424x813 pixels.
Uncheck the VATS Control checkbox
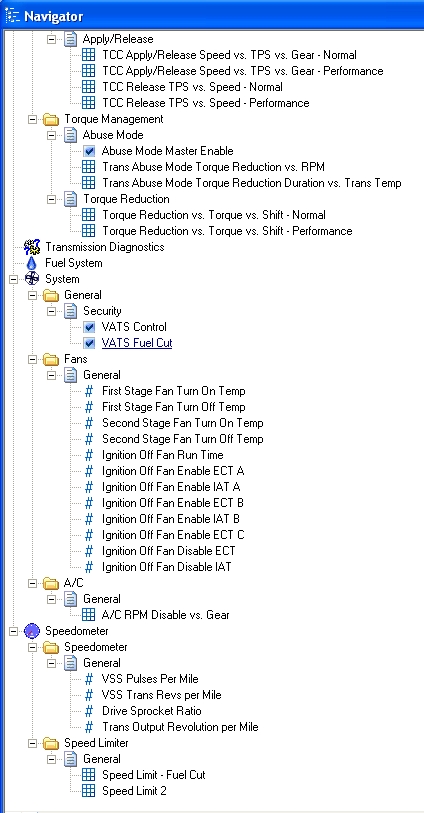coord(89,327)
